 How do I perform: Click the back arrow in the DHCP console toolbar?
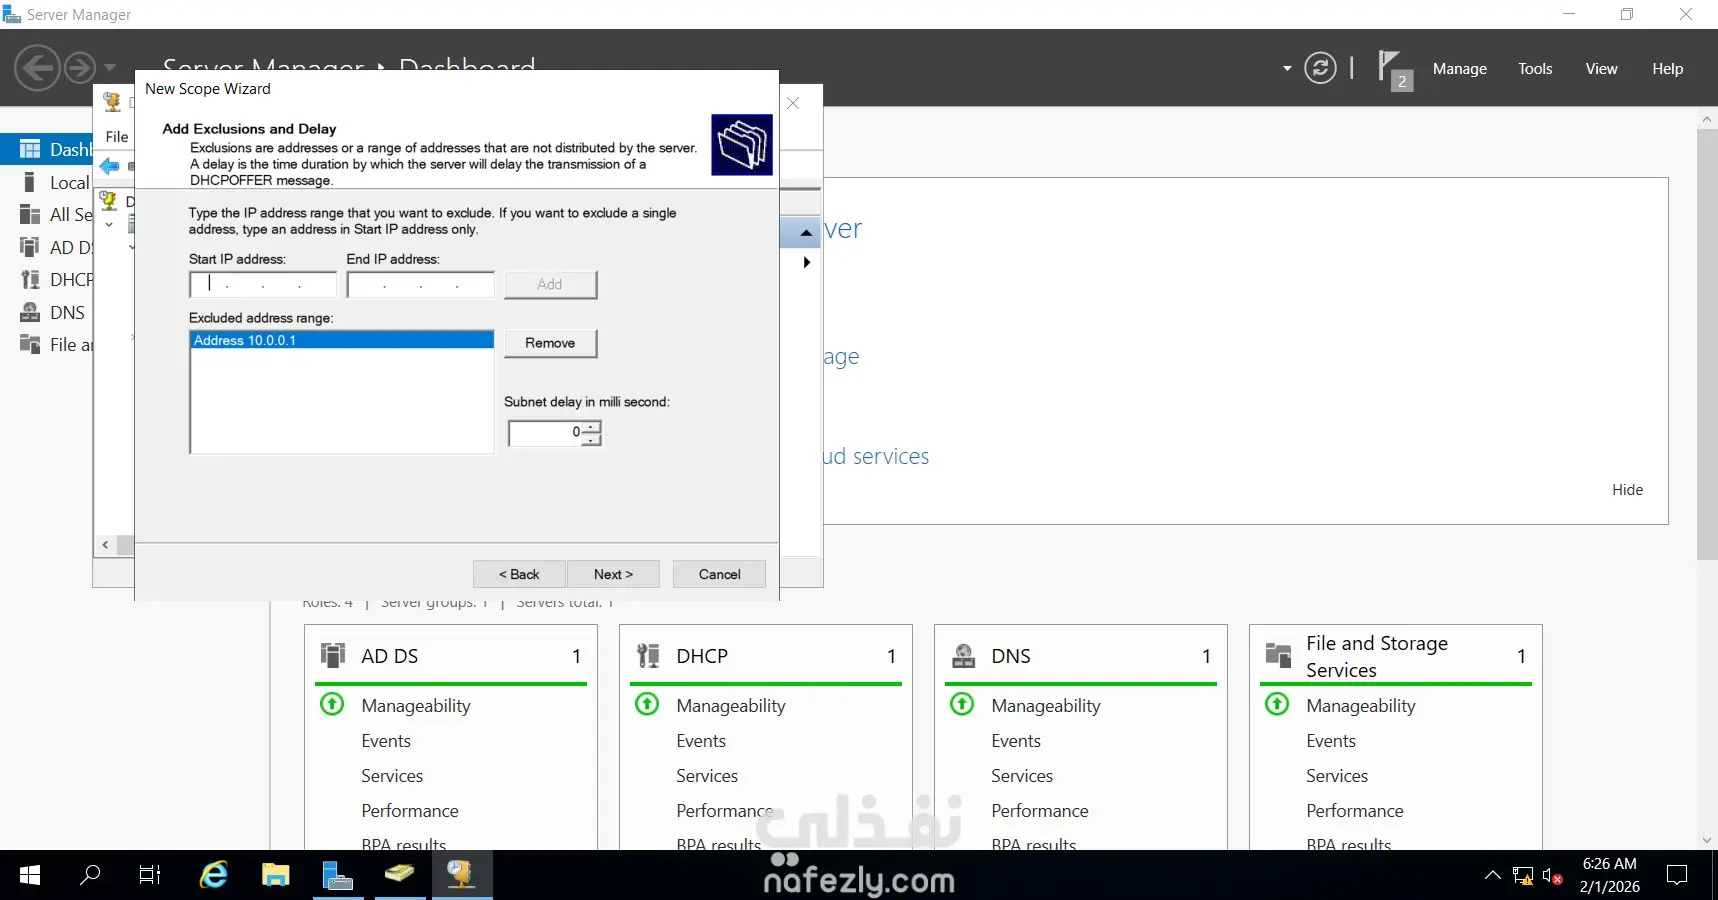coord(109,167)
